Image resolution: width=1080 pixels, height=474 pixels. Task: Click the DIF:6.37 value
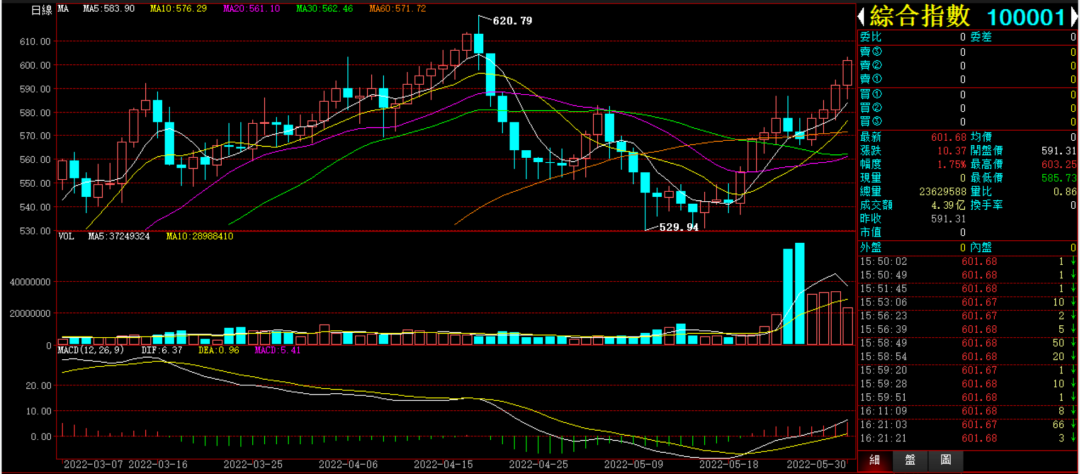pyautogui.click(x=161, y=350)
